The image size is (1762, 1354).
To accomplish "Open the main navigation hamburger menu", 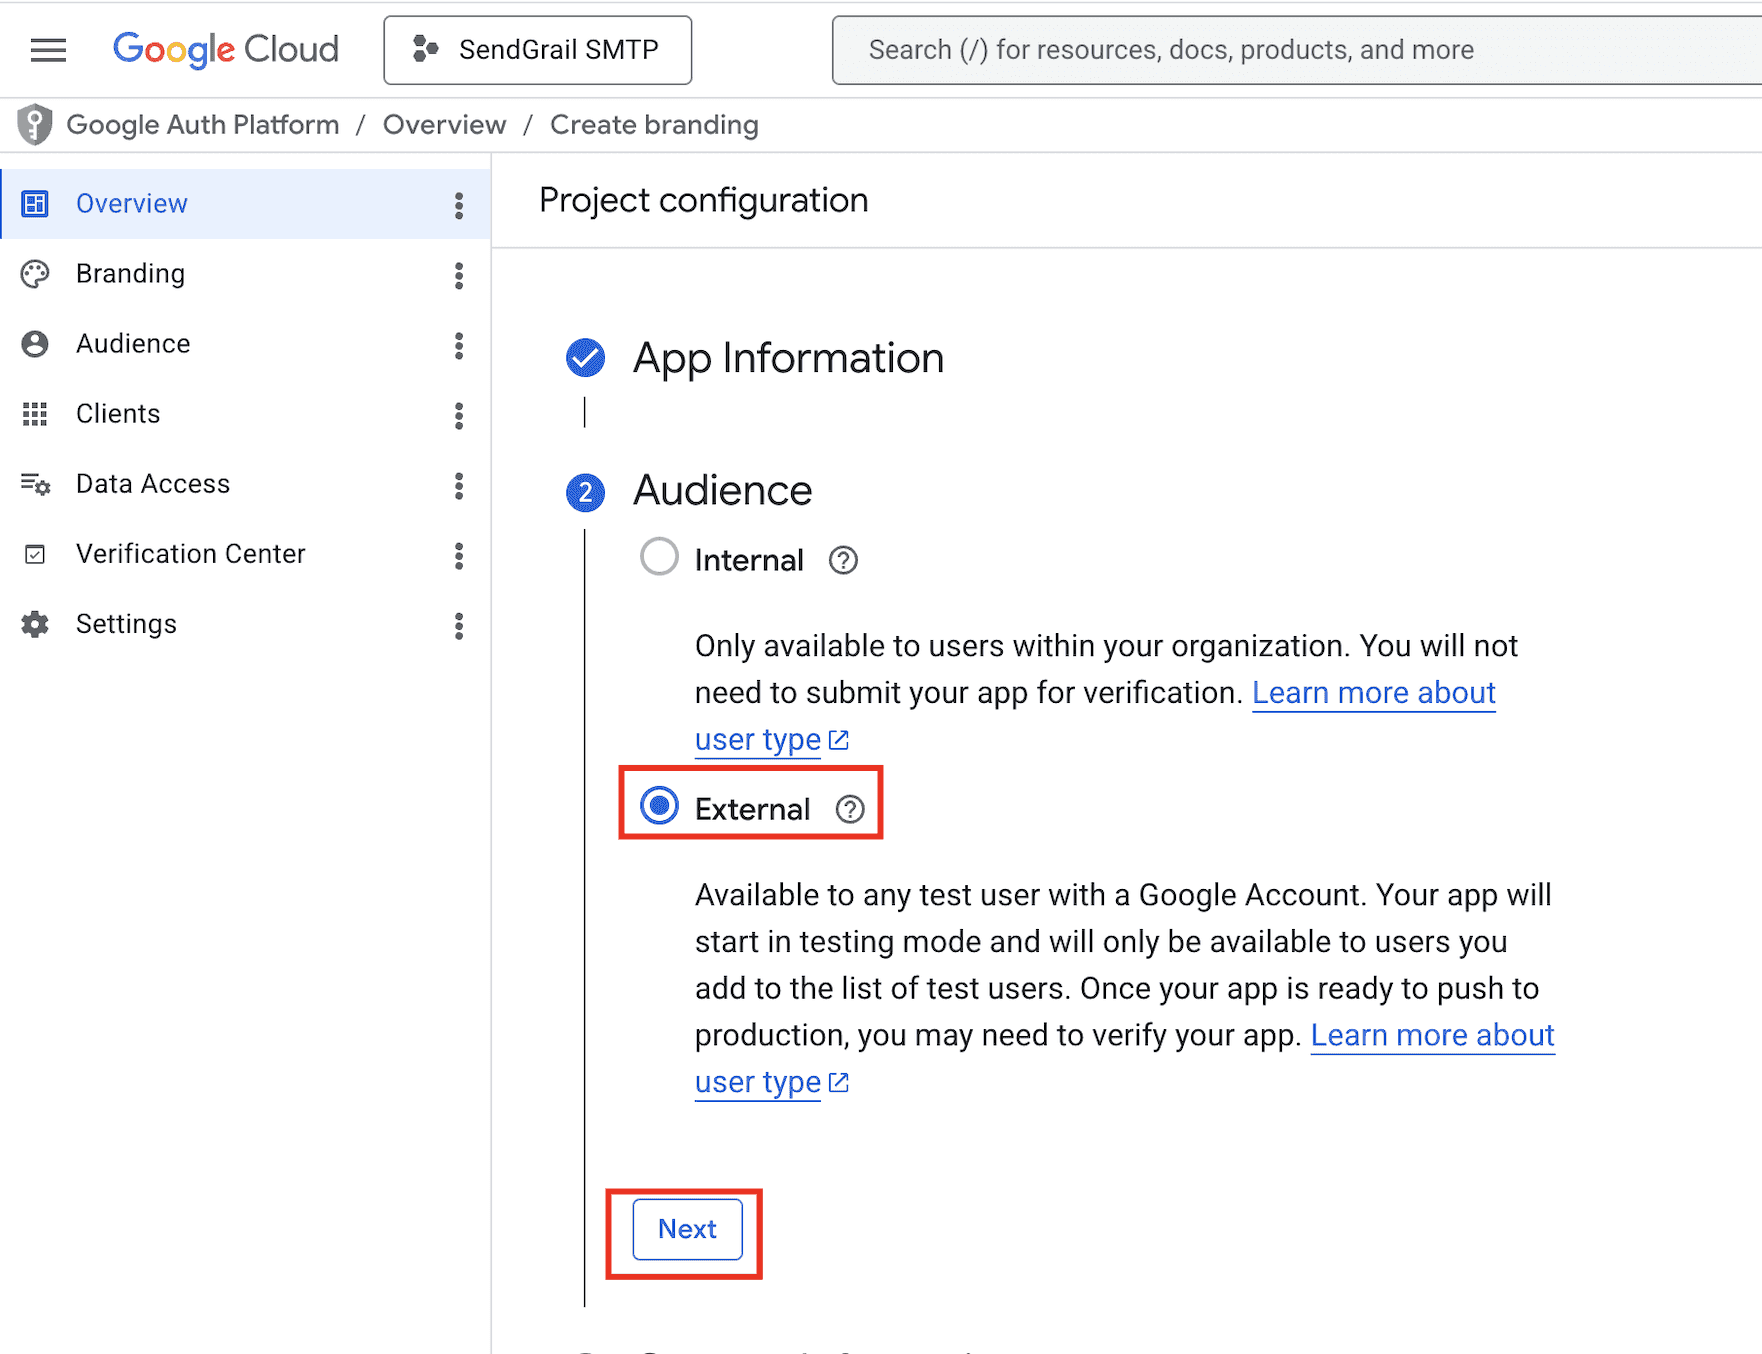I will click(48, 50).
